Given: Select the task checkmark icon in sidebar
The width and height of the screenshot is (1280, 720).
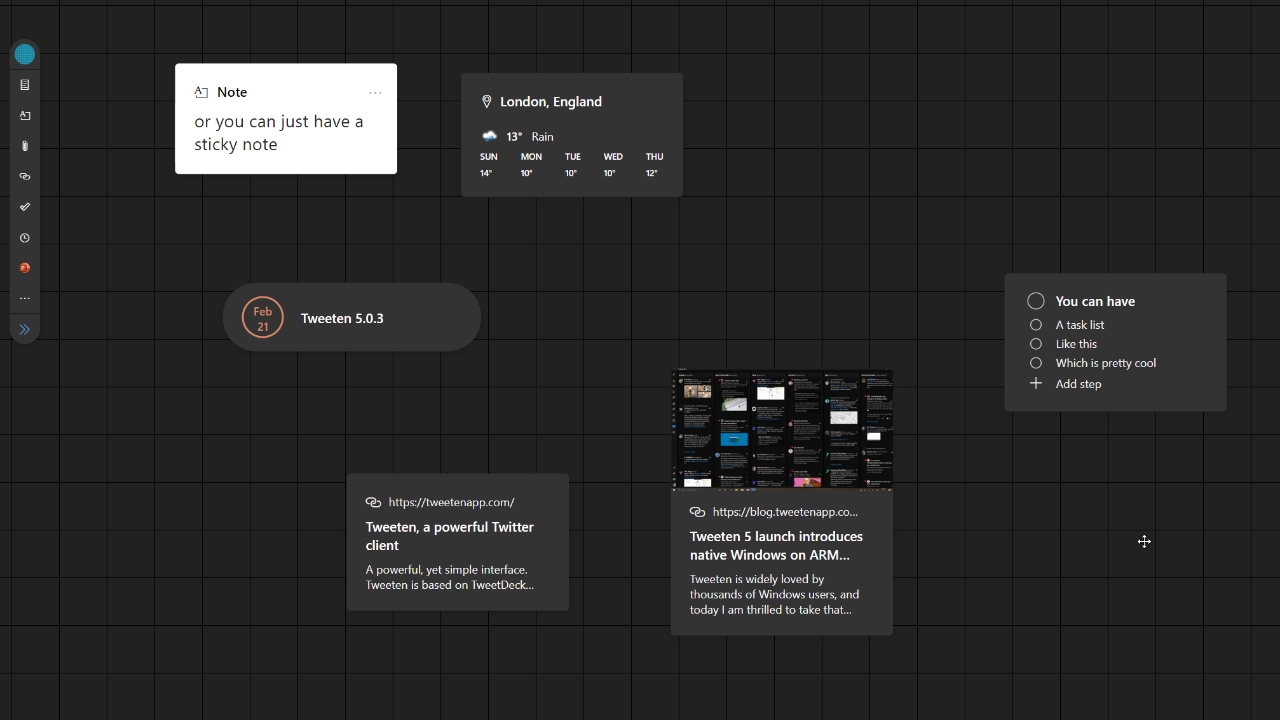Looking at the screenshot, I should [25, 207].
